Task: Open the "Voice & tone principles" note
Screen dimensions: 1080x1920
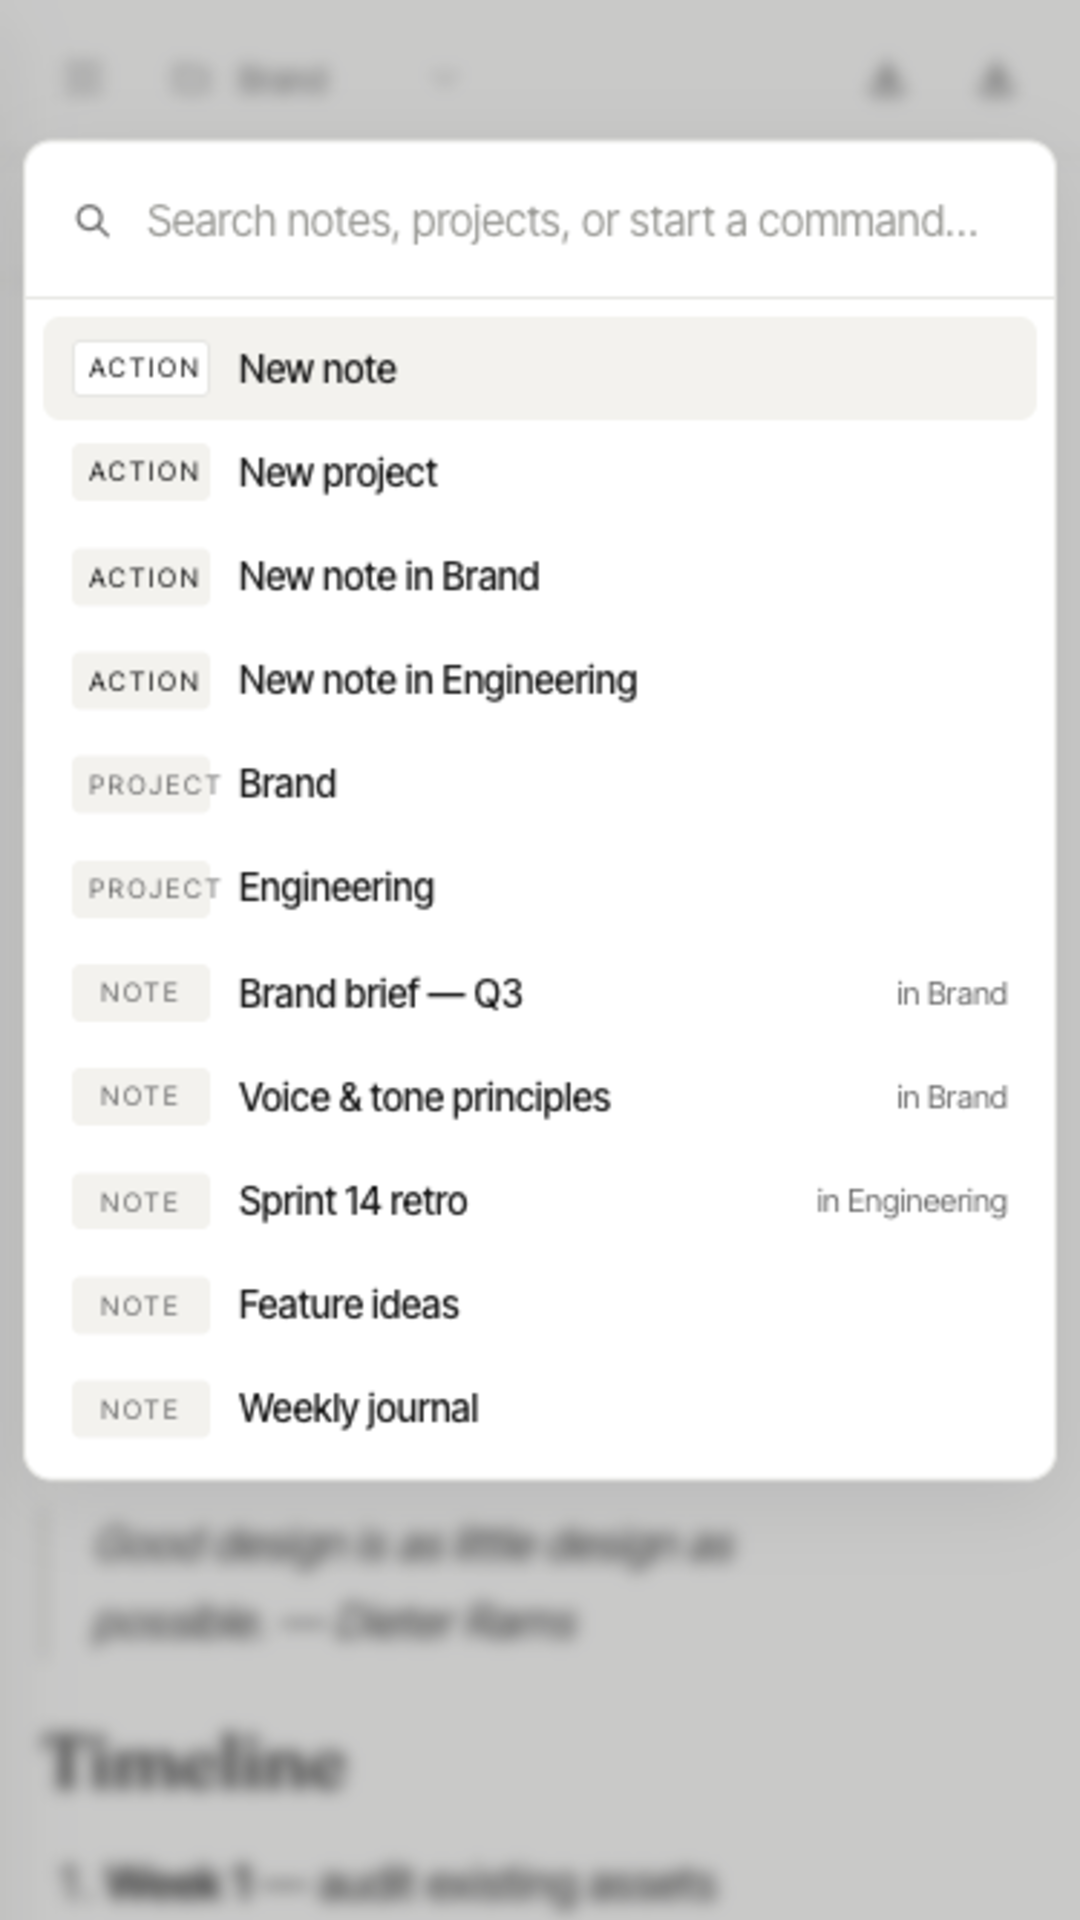Action: point(424,1097)
